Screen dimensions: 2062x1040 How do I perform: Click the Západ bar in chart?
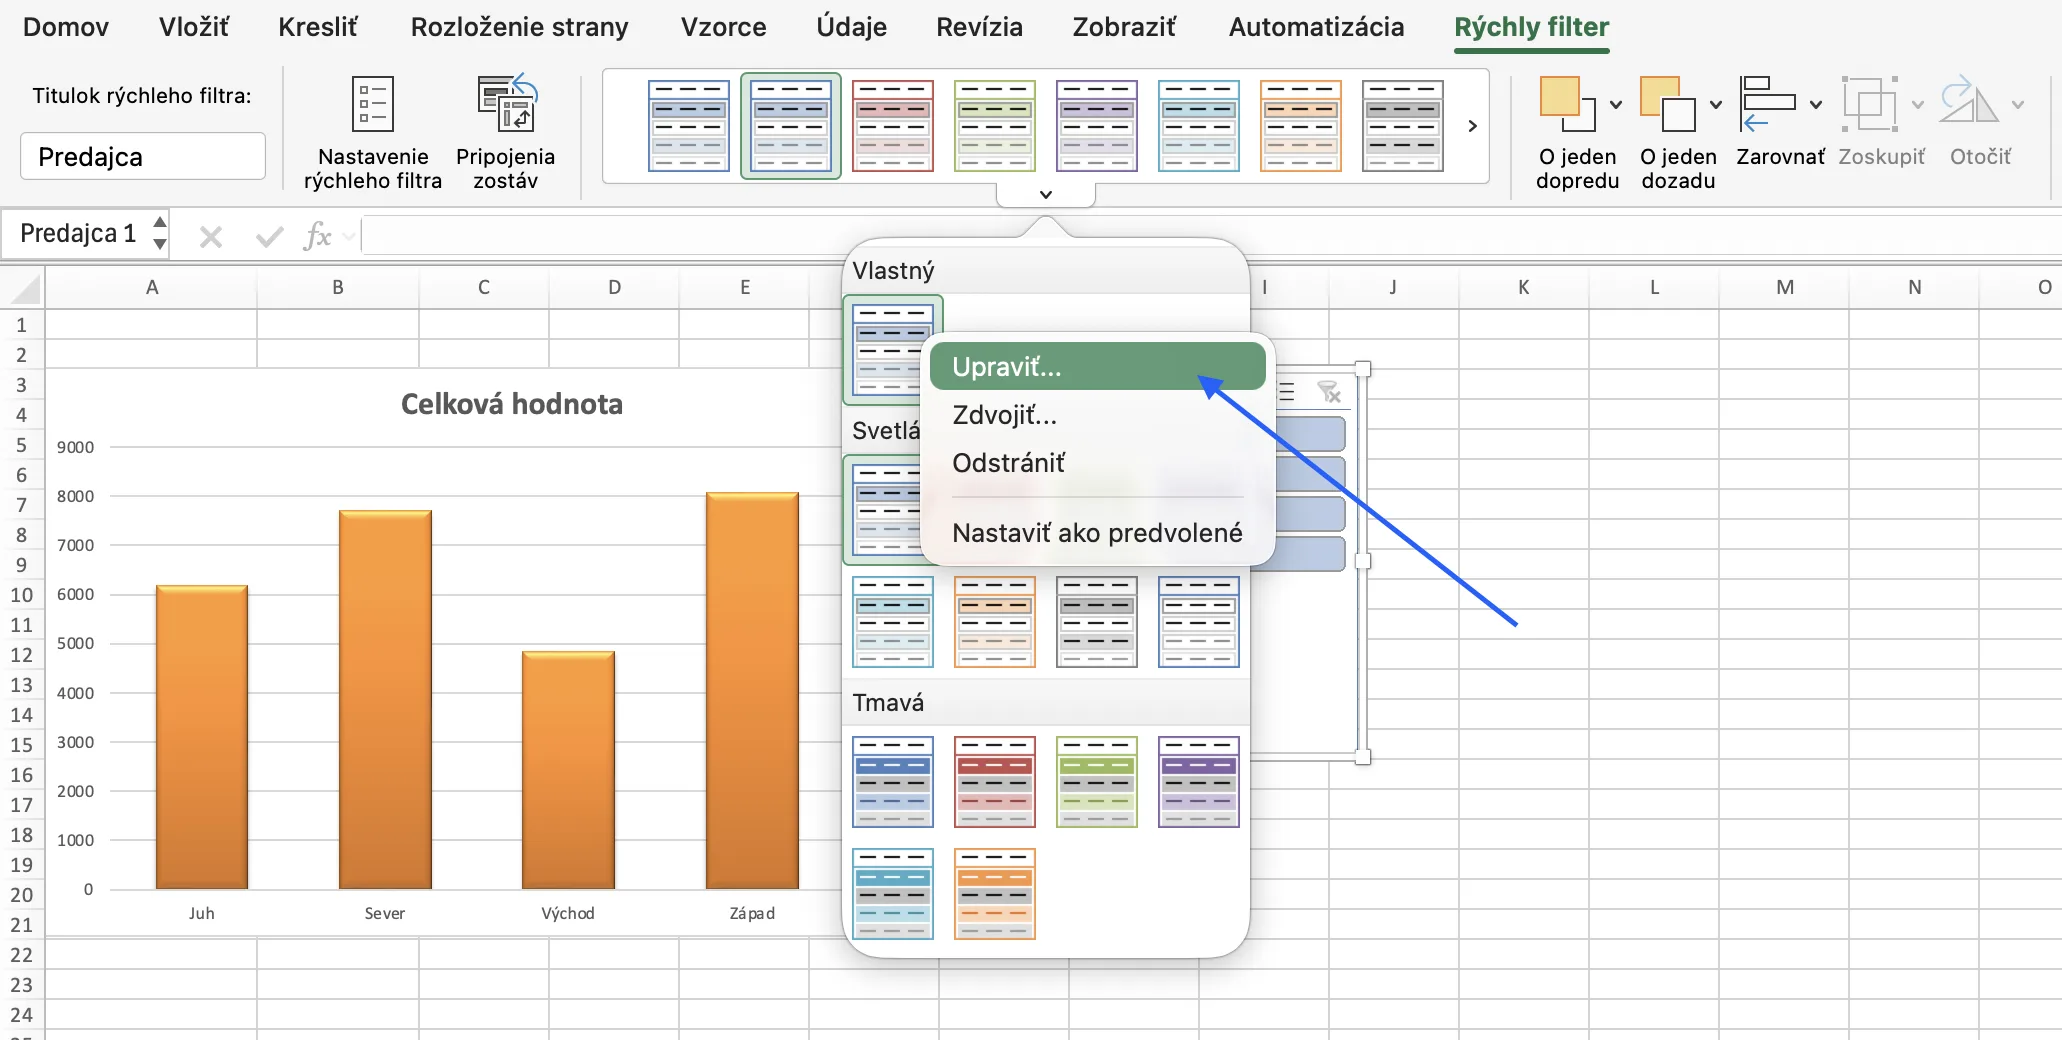pos(752,690)
